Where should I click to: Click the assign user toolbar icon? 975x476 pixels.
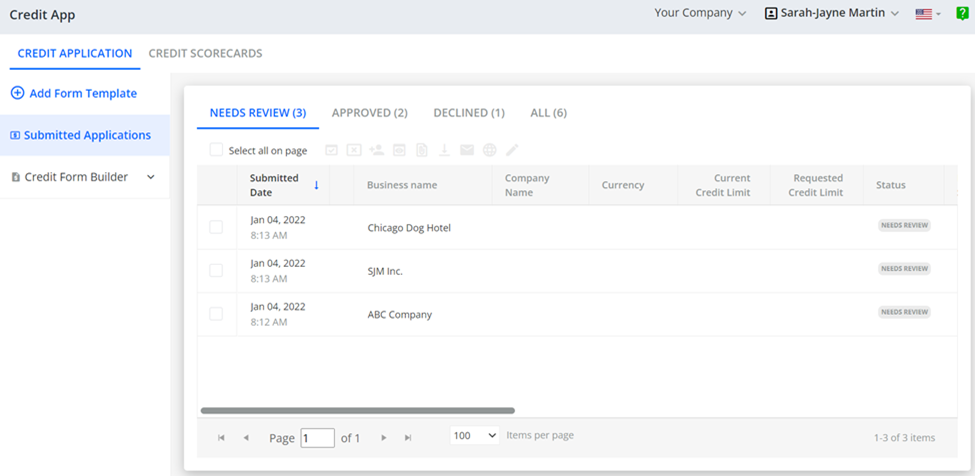(x=376, y=150)
